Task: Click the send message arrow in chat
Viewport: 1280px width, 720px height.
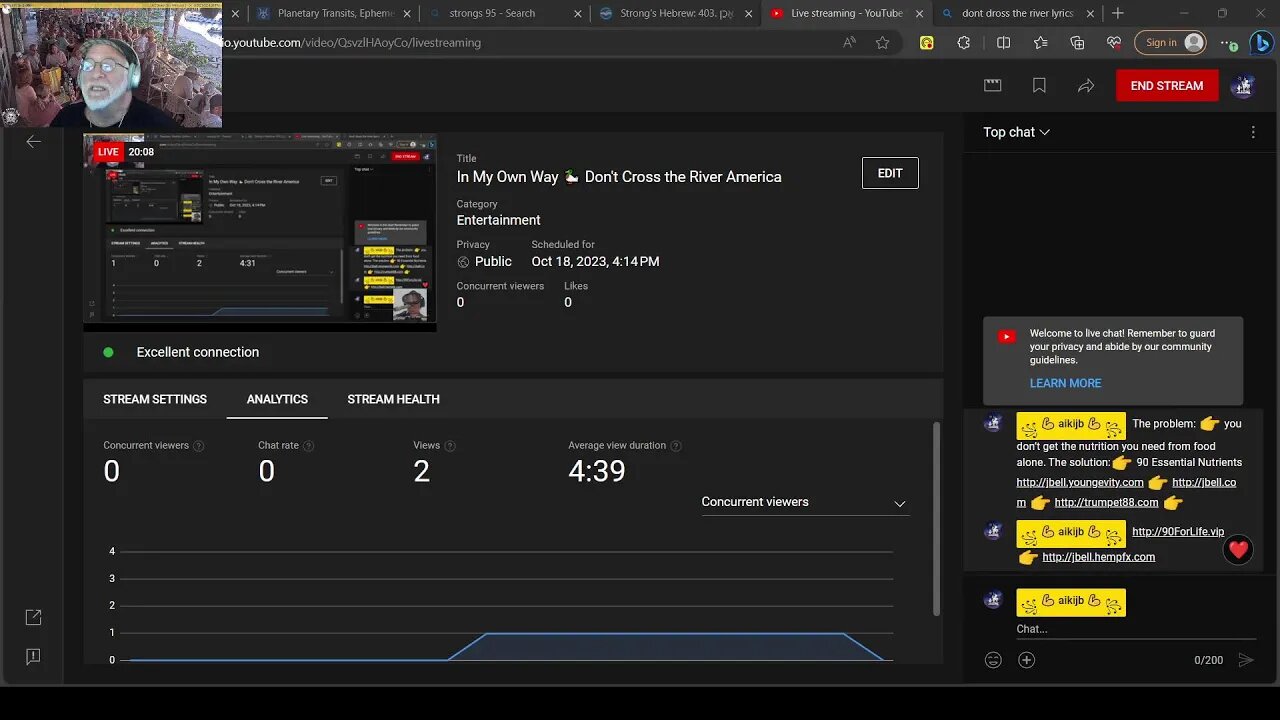Action: [1245, 660]
